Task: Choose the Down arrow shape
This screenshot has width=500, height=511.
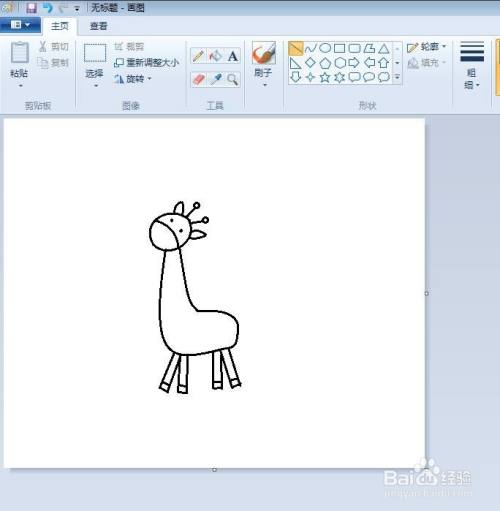Action: (296, 77)
